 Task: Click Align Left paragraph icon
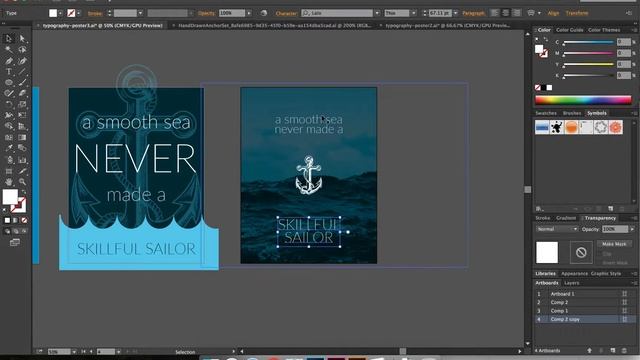click(x=494, y=13)
